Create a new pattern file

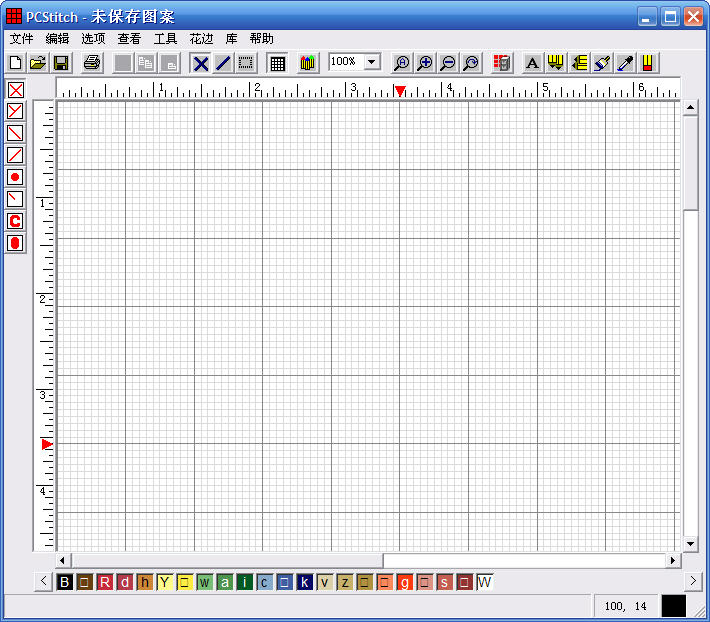[x=15, y=62]
